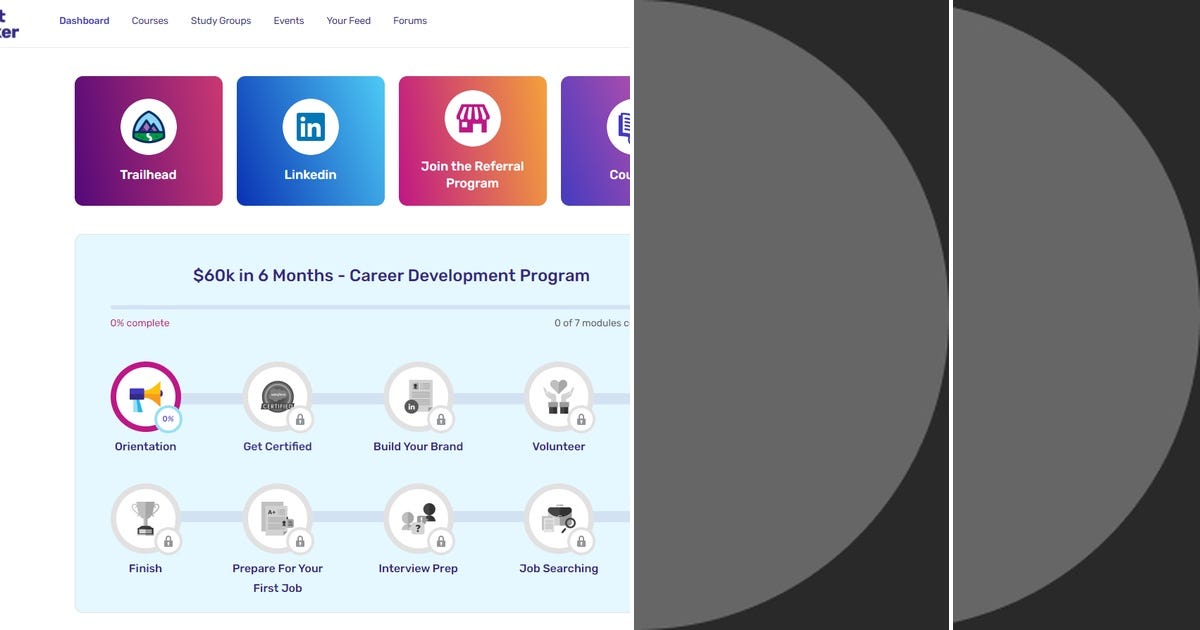Open Study Groups from the navbar
The height and width of the screenshot is (630, 1200).
point(220,20)
